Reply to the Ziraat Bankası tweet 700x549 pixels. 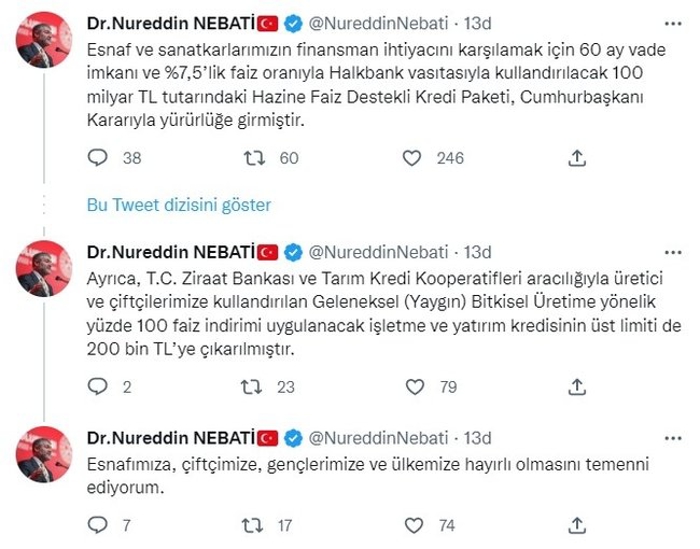(97, 387)
